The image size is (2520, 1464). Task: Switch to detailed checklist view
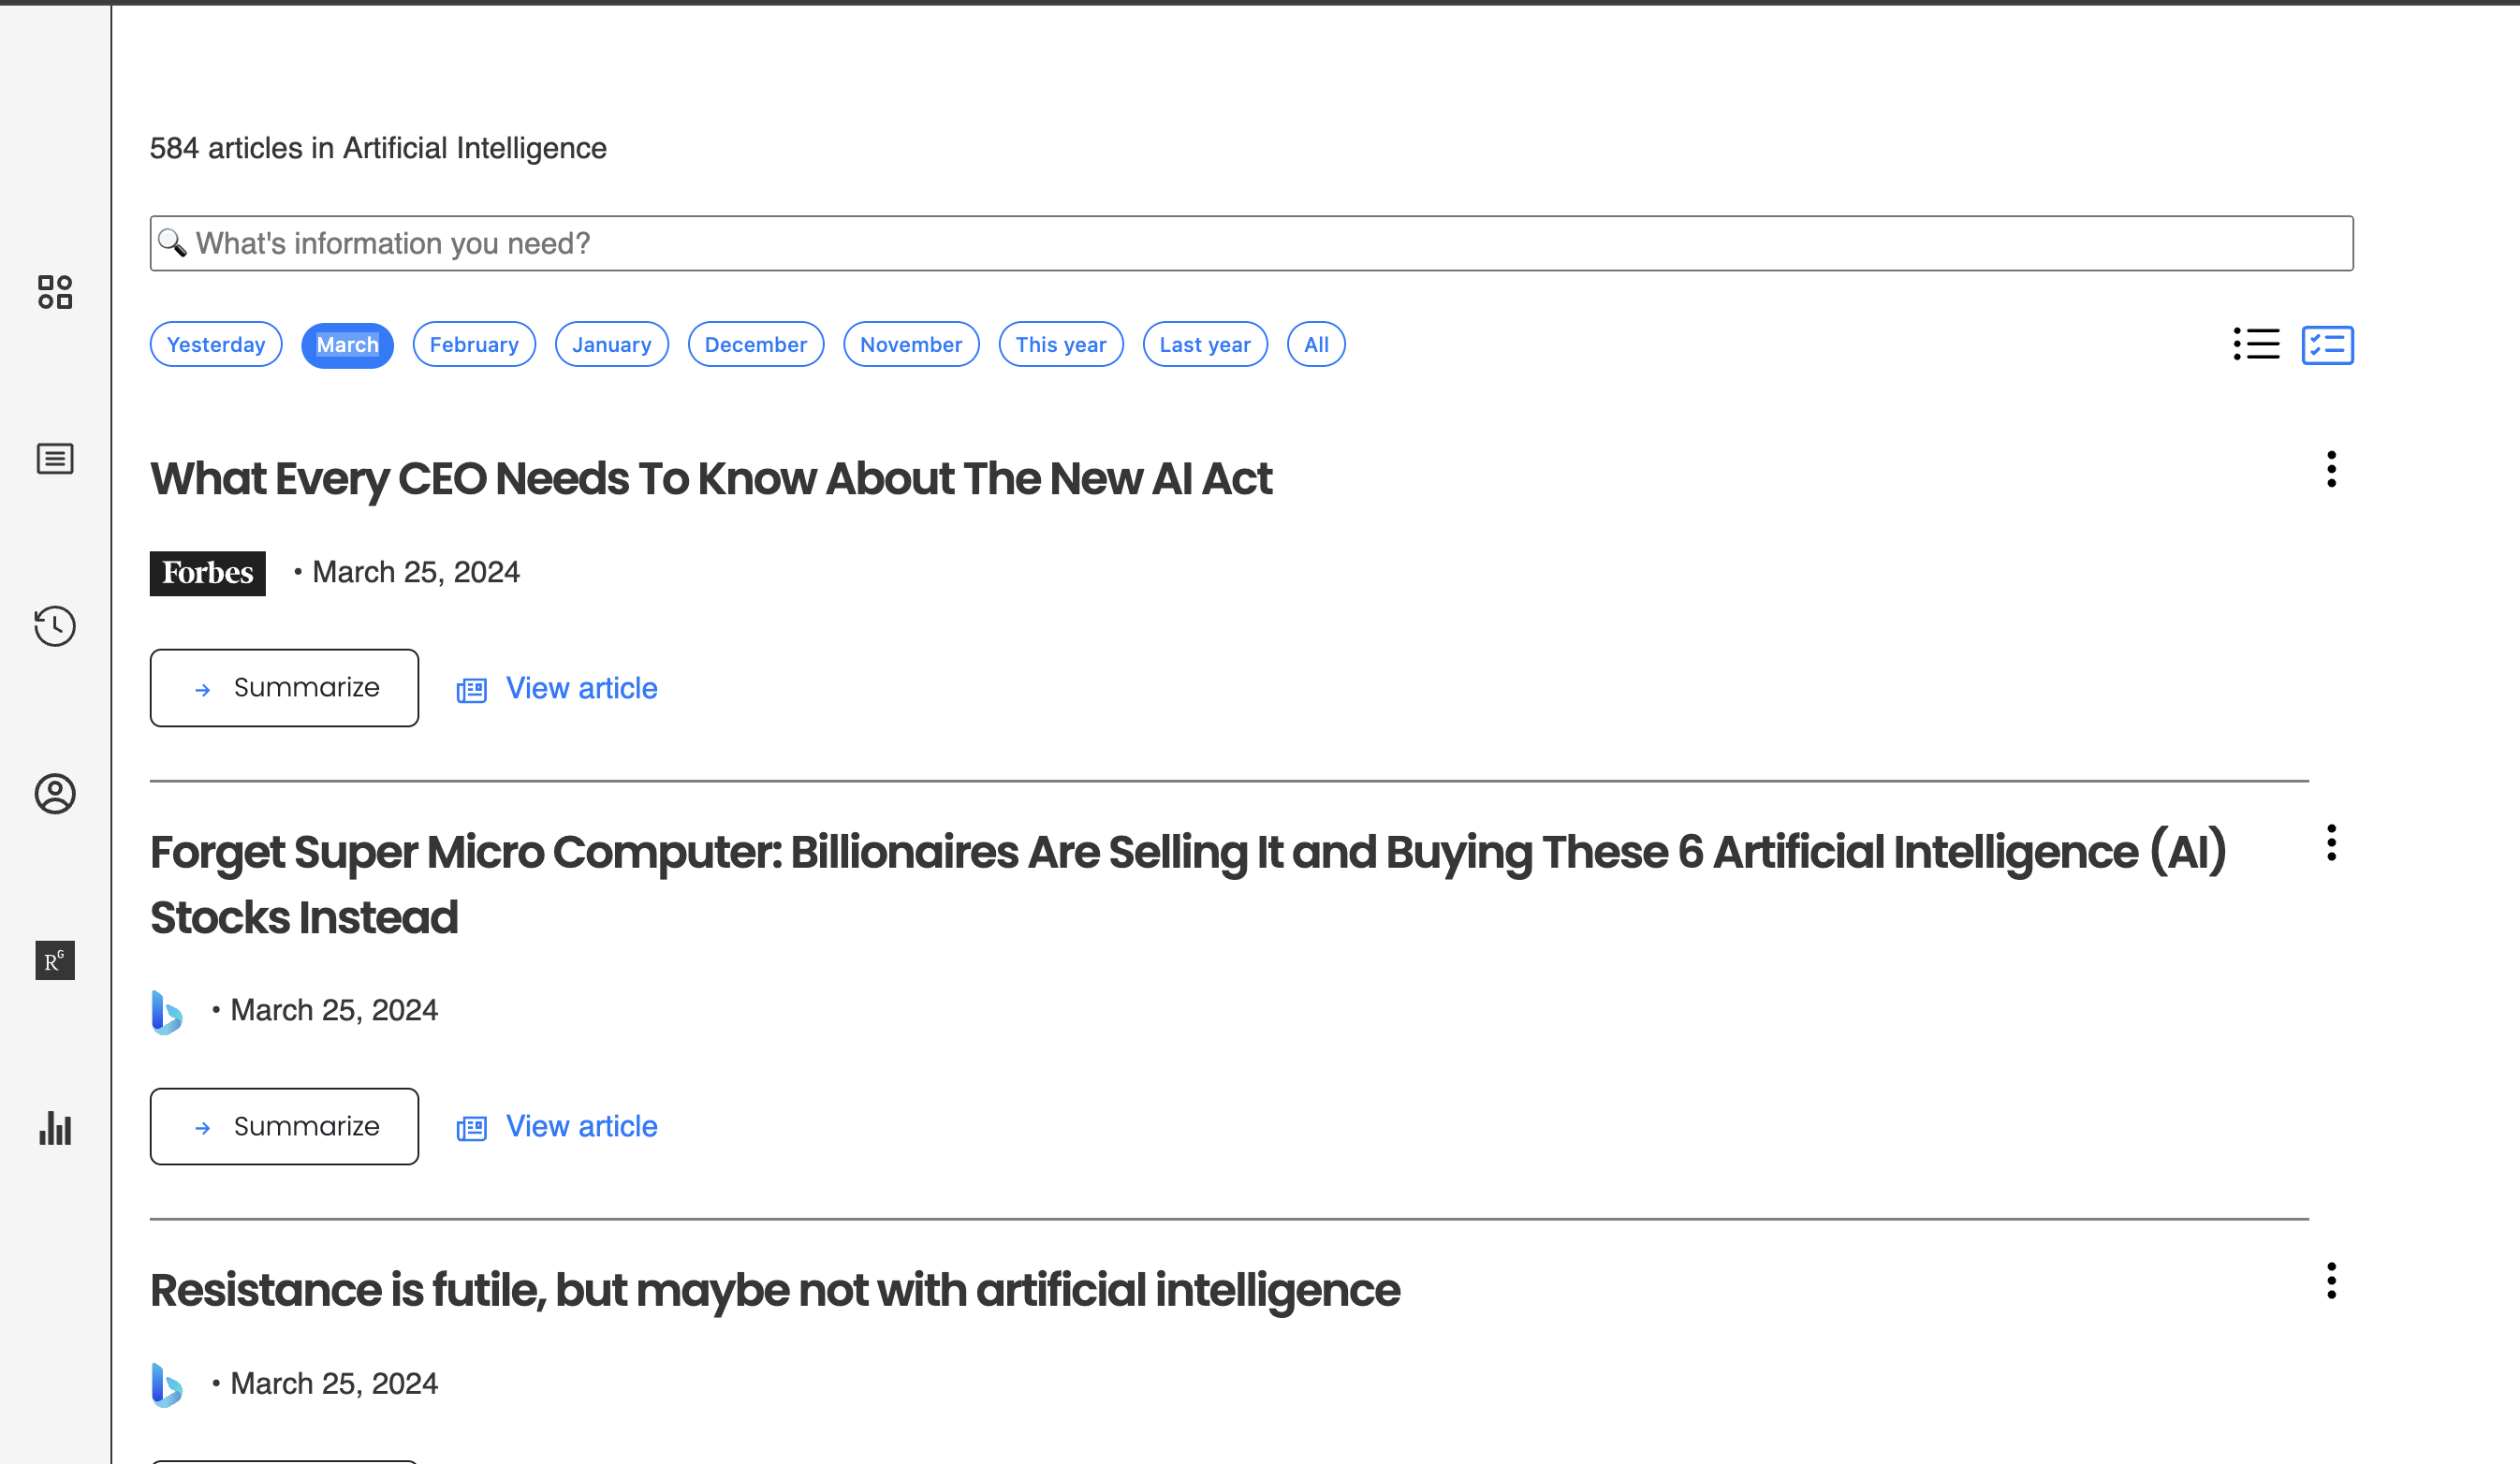[2328, 345]
